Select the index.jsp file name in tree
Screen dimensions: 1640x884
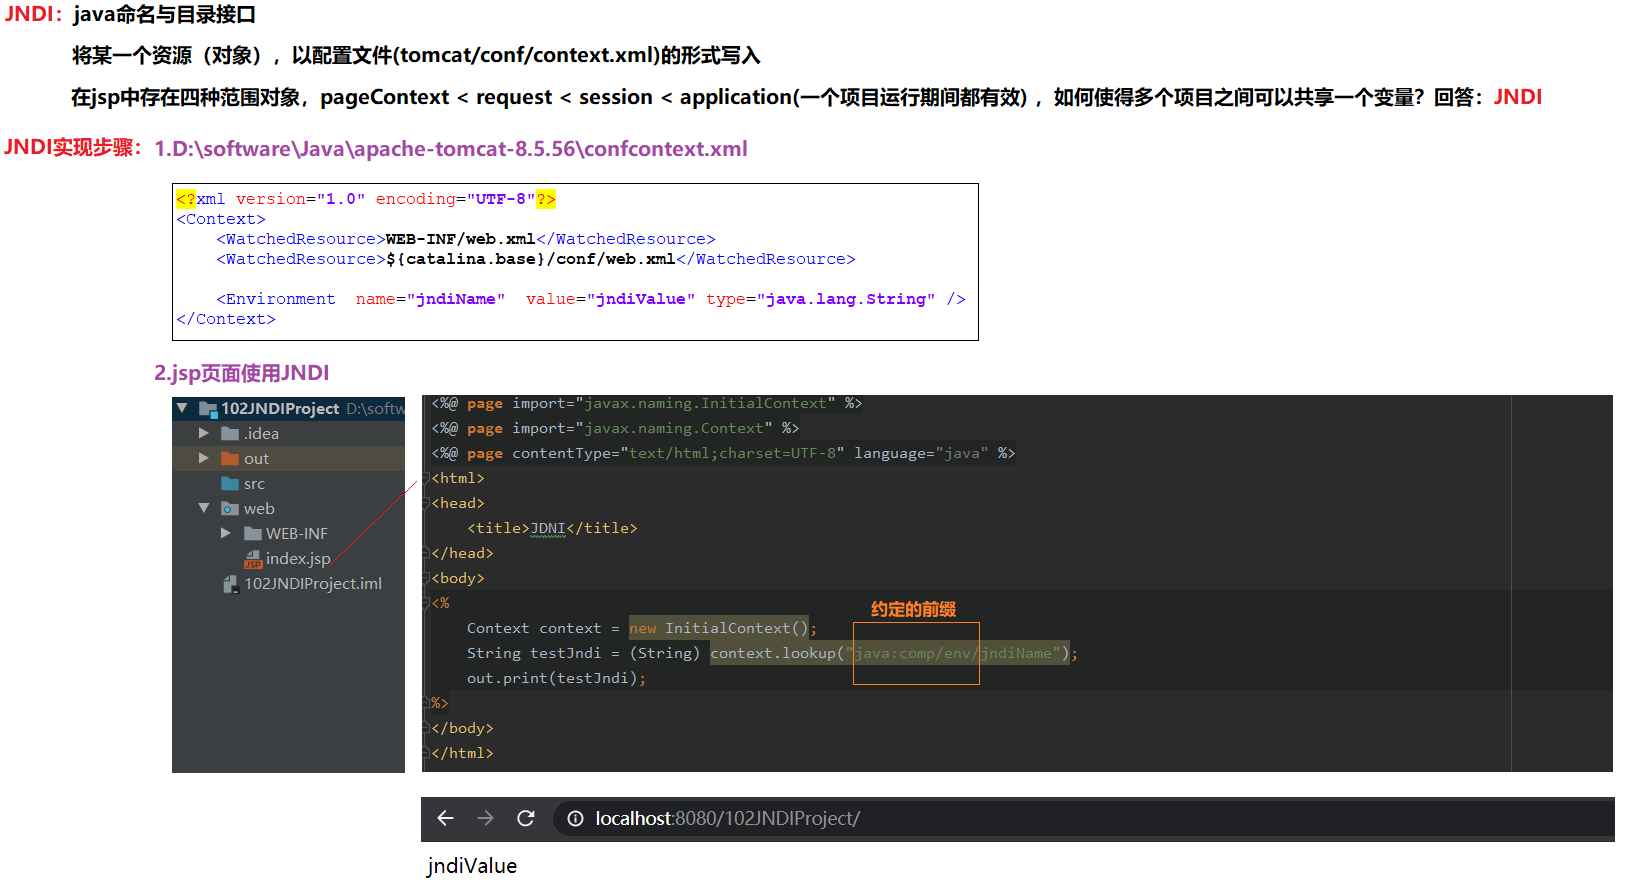pyautogui.click(x=298, y=559)
